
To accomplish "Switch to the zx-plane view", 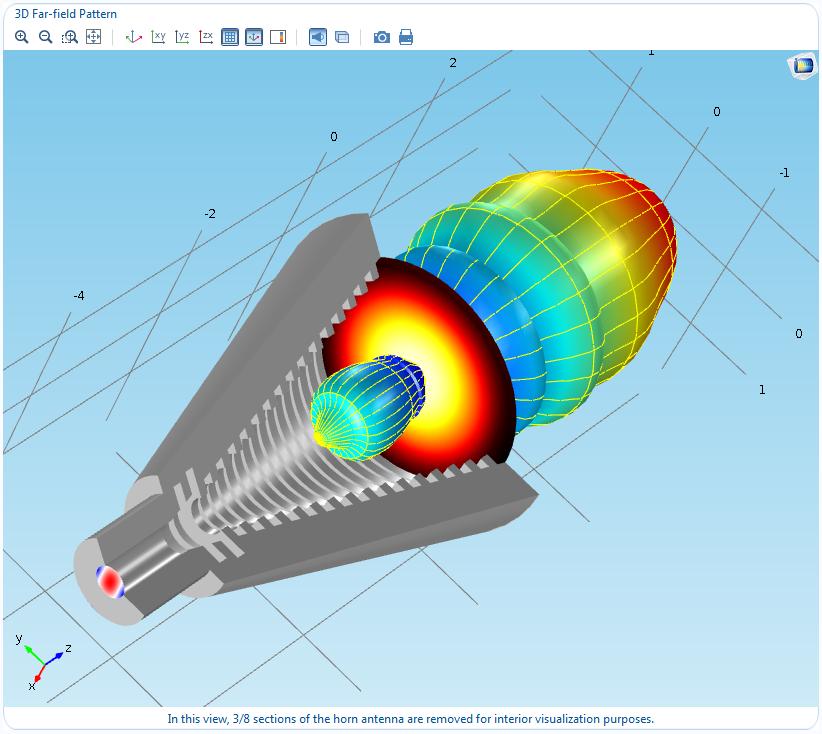I will coord(206,37).
